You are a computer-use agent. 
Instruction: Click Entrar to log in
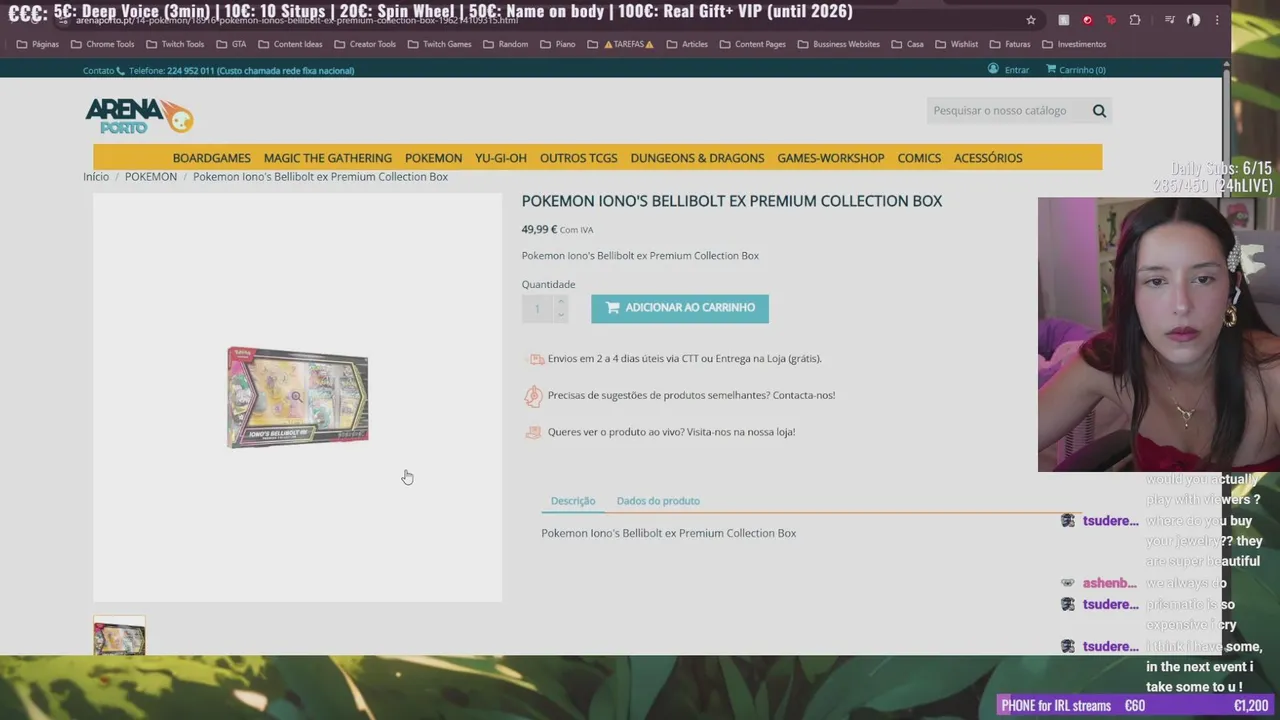(x=1009, y=70)
